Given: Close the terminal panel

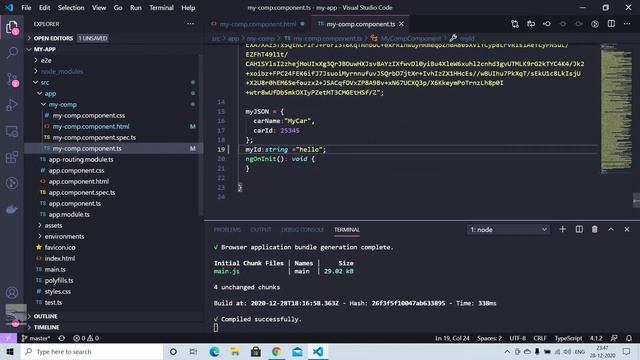Looking at the screenshot, I should [627, 229].
